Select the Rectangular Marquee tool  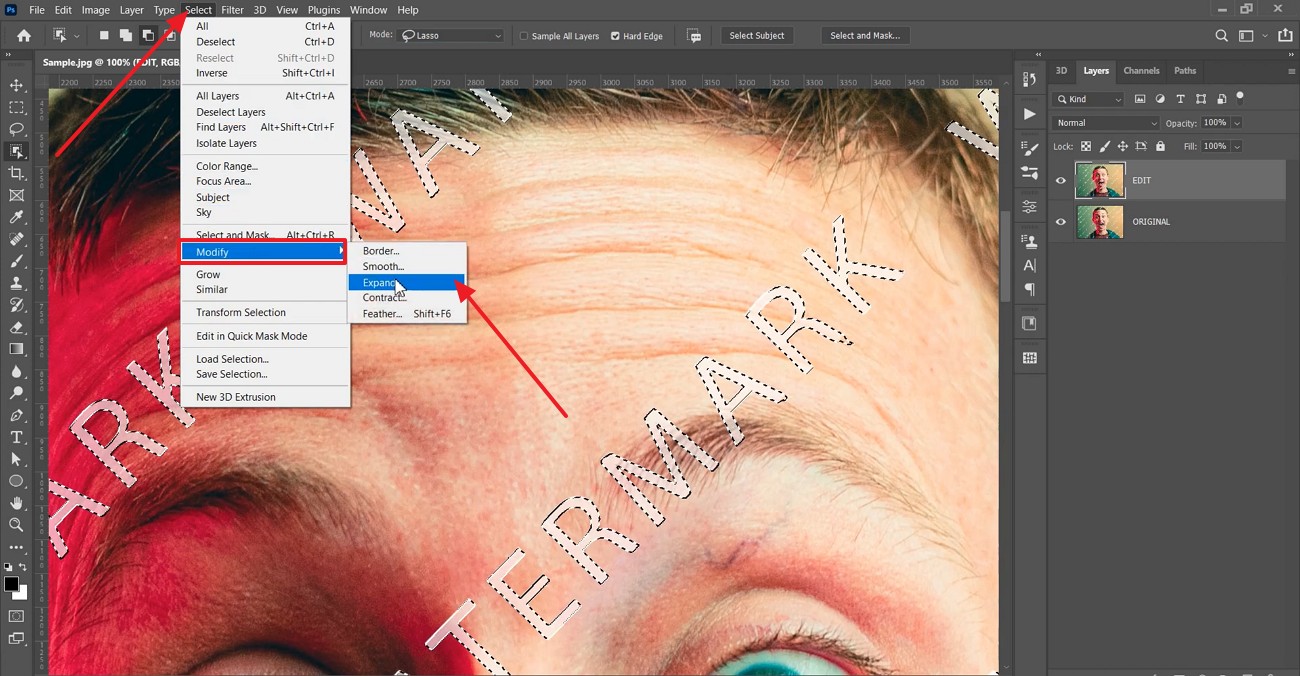(x=16, y=108)
